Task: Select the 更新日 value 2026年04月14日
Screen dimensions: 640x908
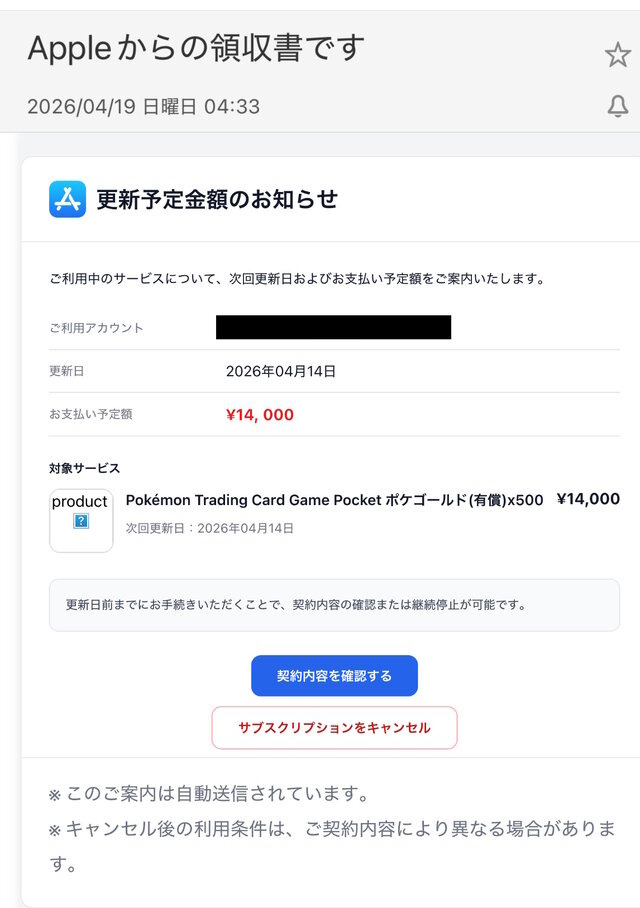Action: coord(281,371)
